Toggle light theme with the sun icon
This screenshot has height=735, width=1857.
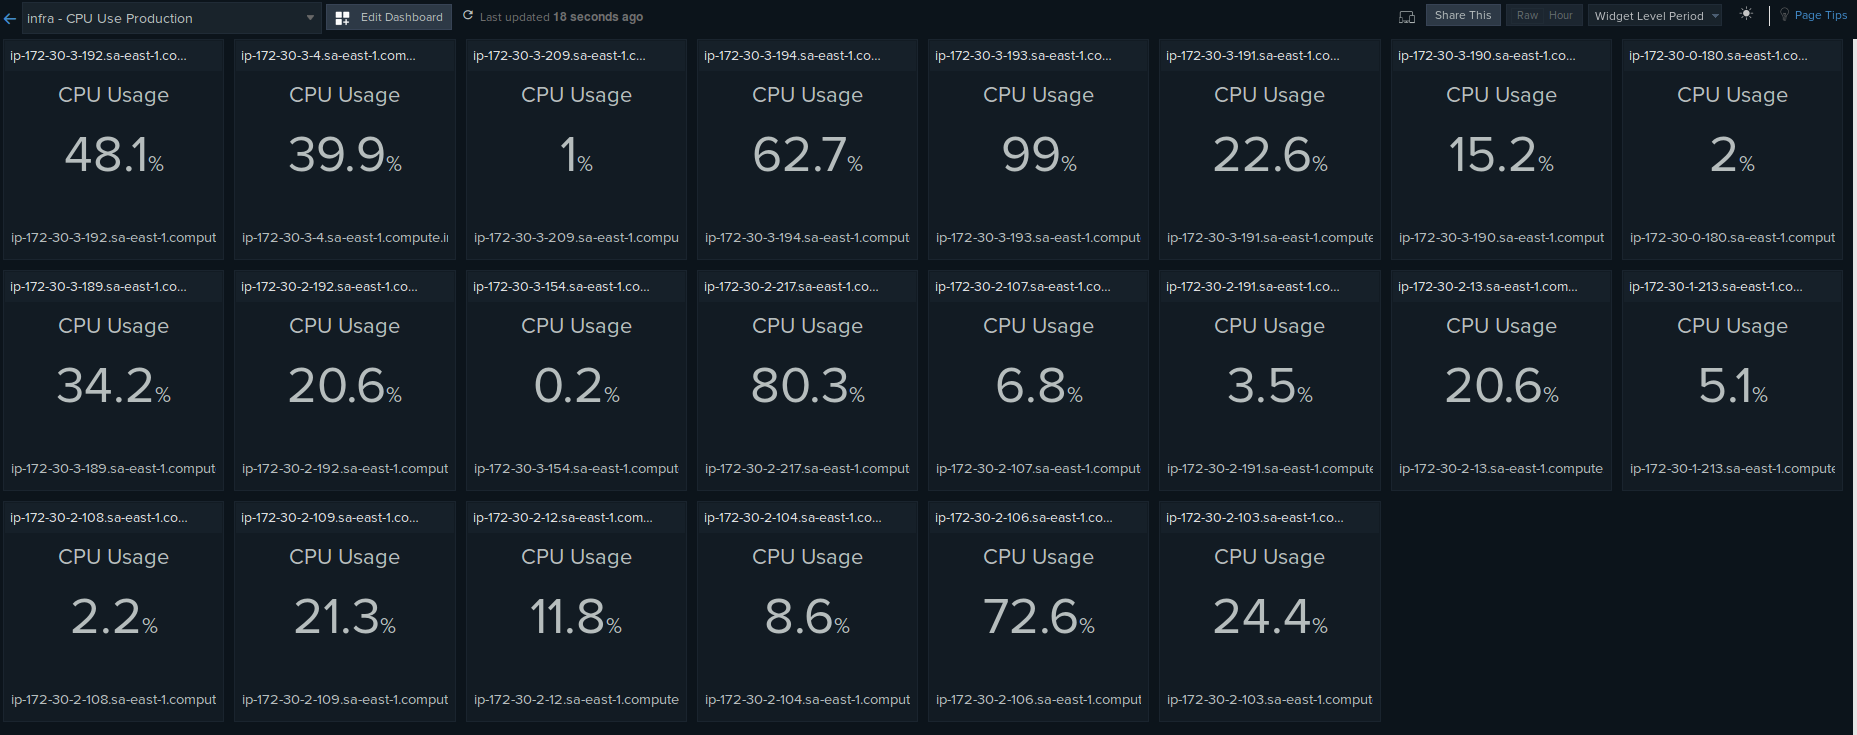point(1746,14)
